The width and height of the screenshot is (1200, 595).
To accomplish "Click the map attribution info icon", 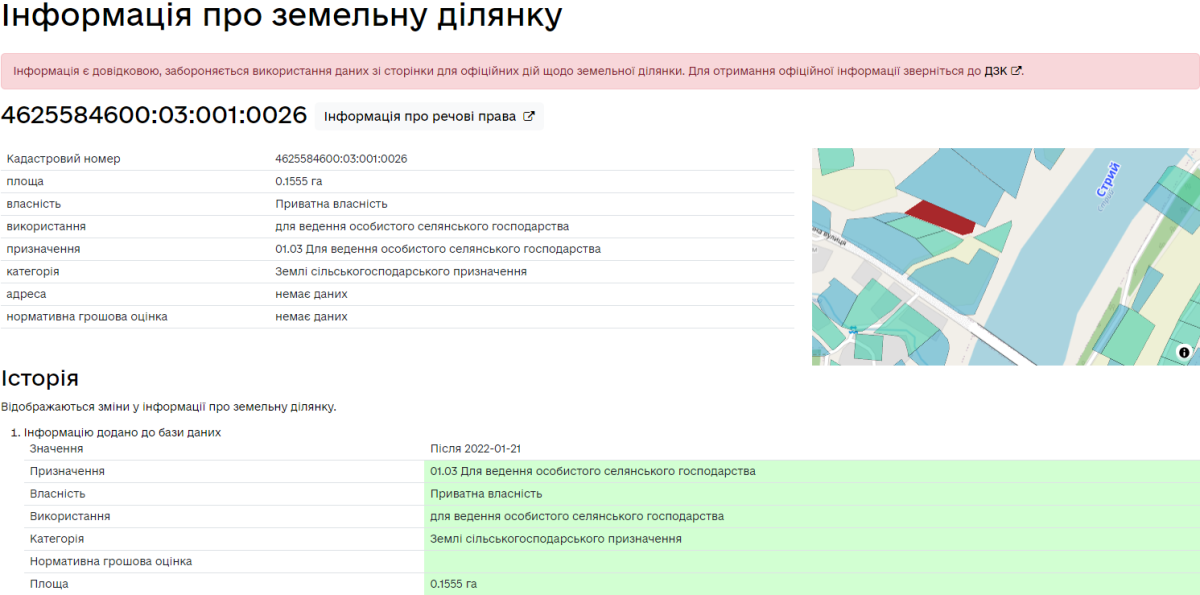I will click(1184, 352).
